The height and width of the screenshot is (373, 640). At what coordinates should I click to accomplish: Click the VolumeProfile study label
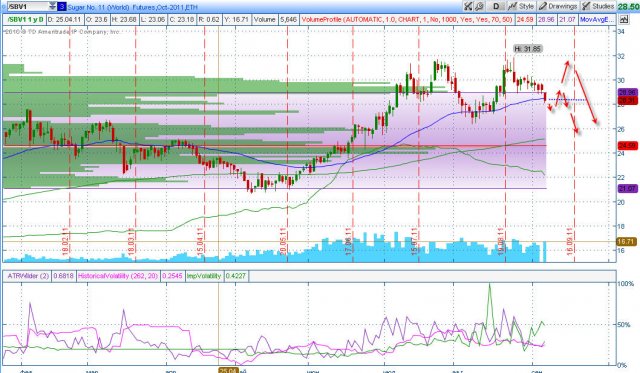407,19
